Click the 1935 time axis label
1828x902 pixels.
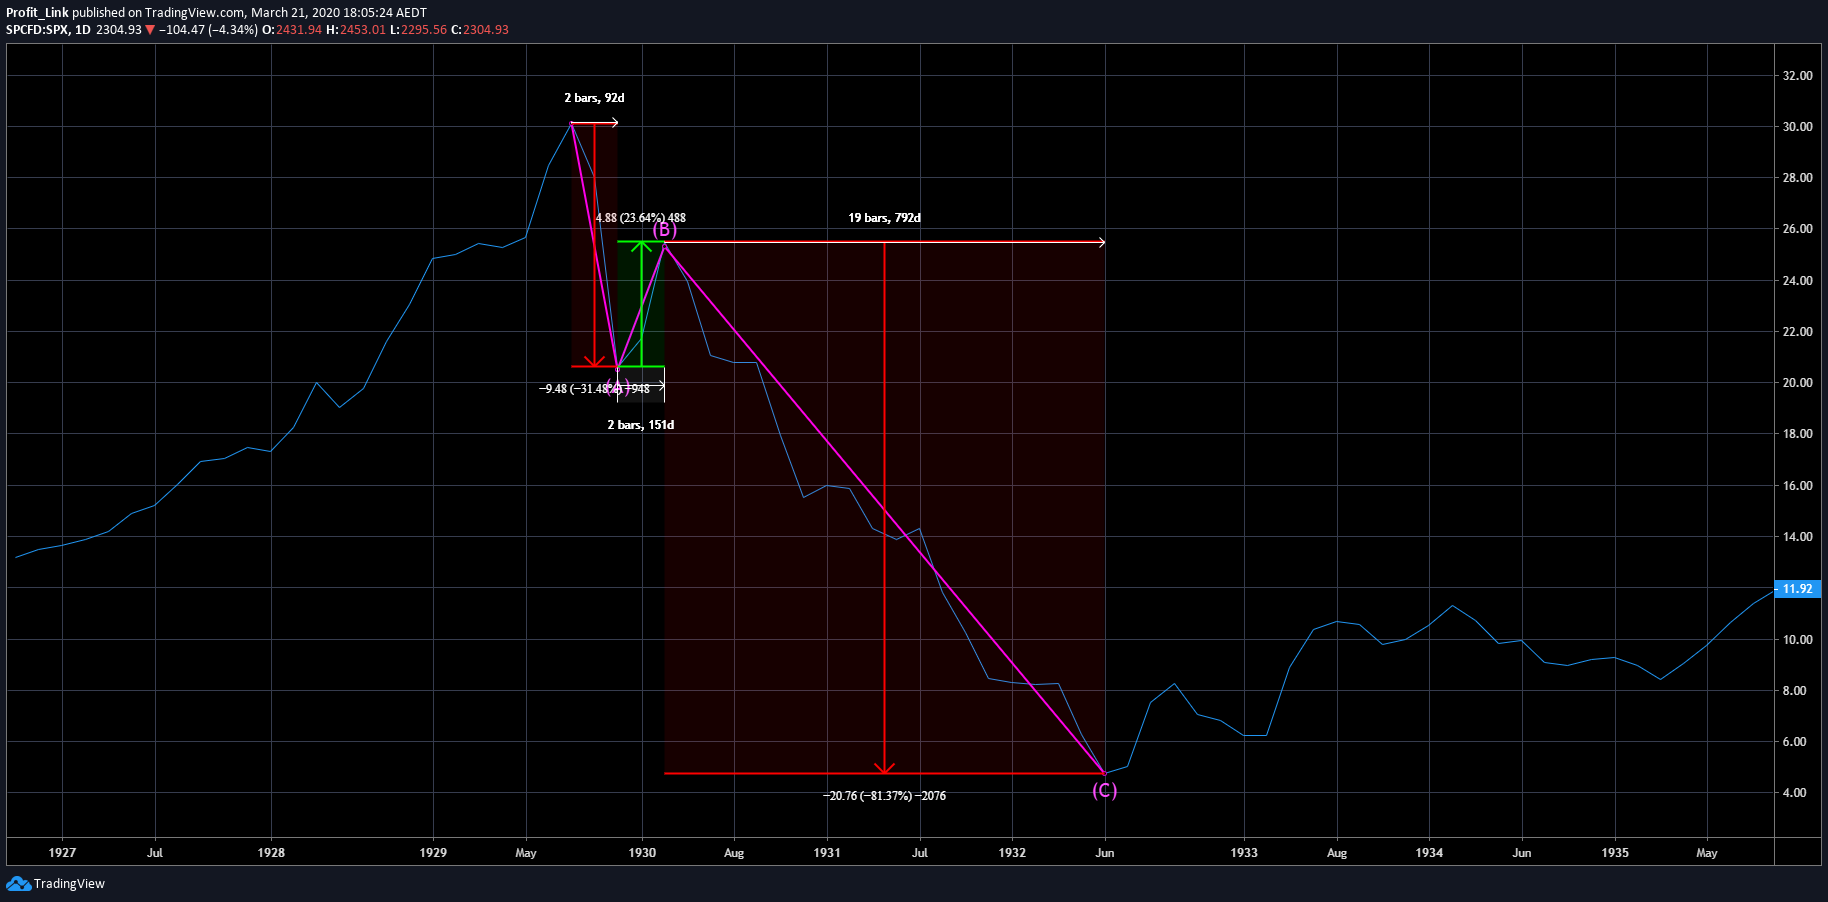click(1615, 853)
